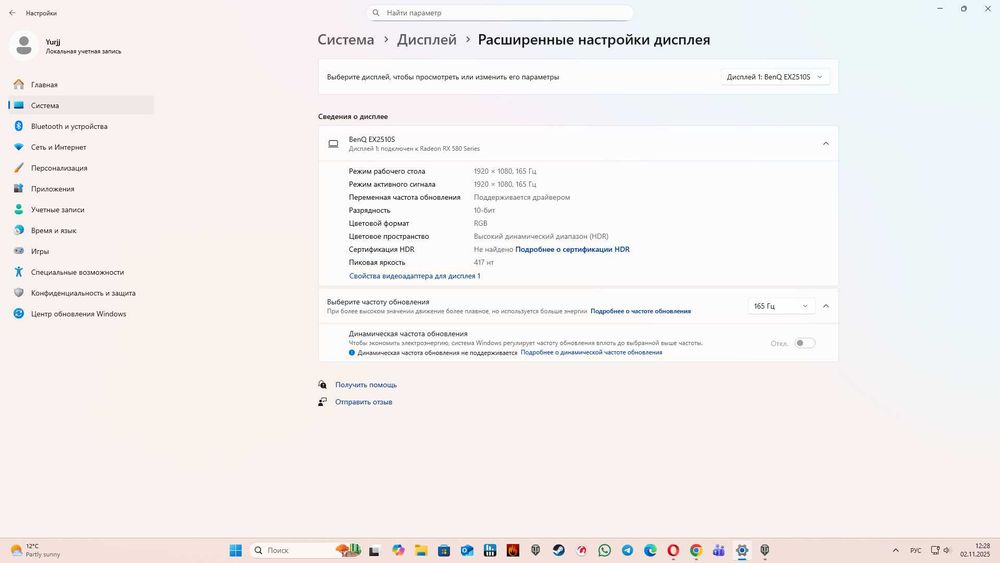
Task: Open Telegram from the taskbar
Action: click(628, 550)
